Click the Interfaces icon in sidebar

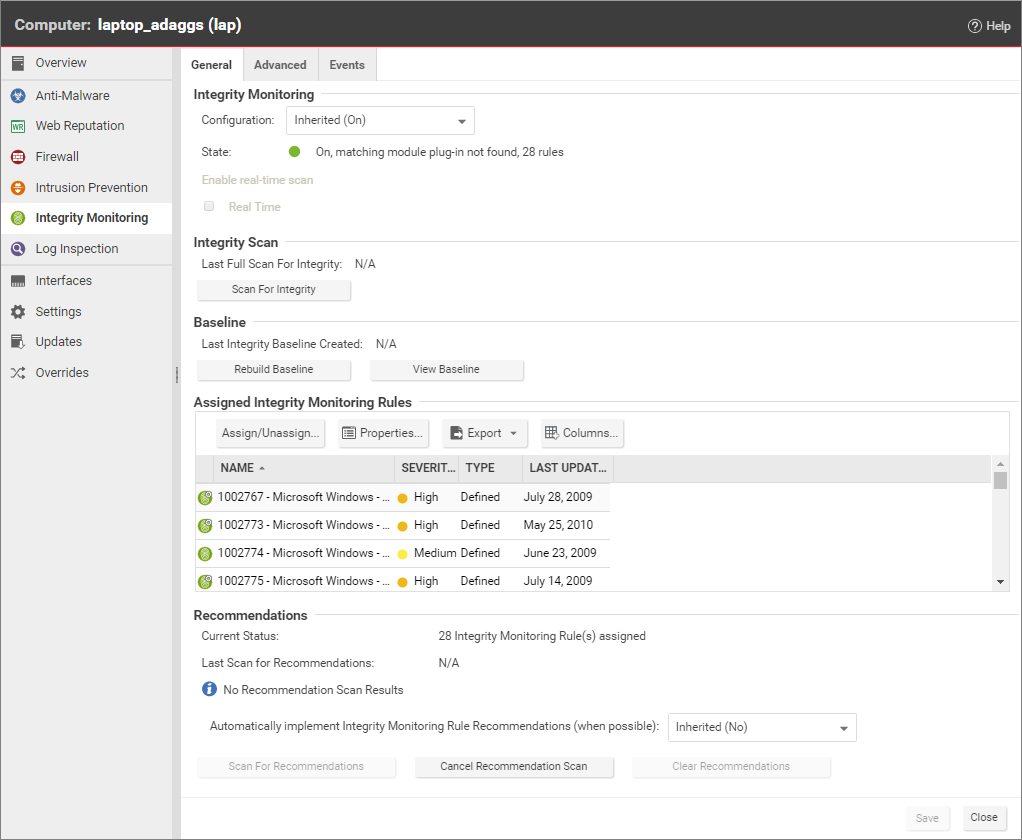[18, 281]
